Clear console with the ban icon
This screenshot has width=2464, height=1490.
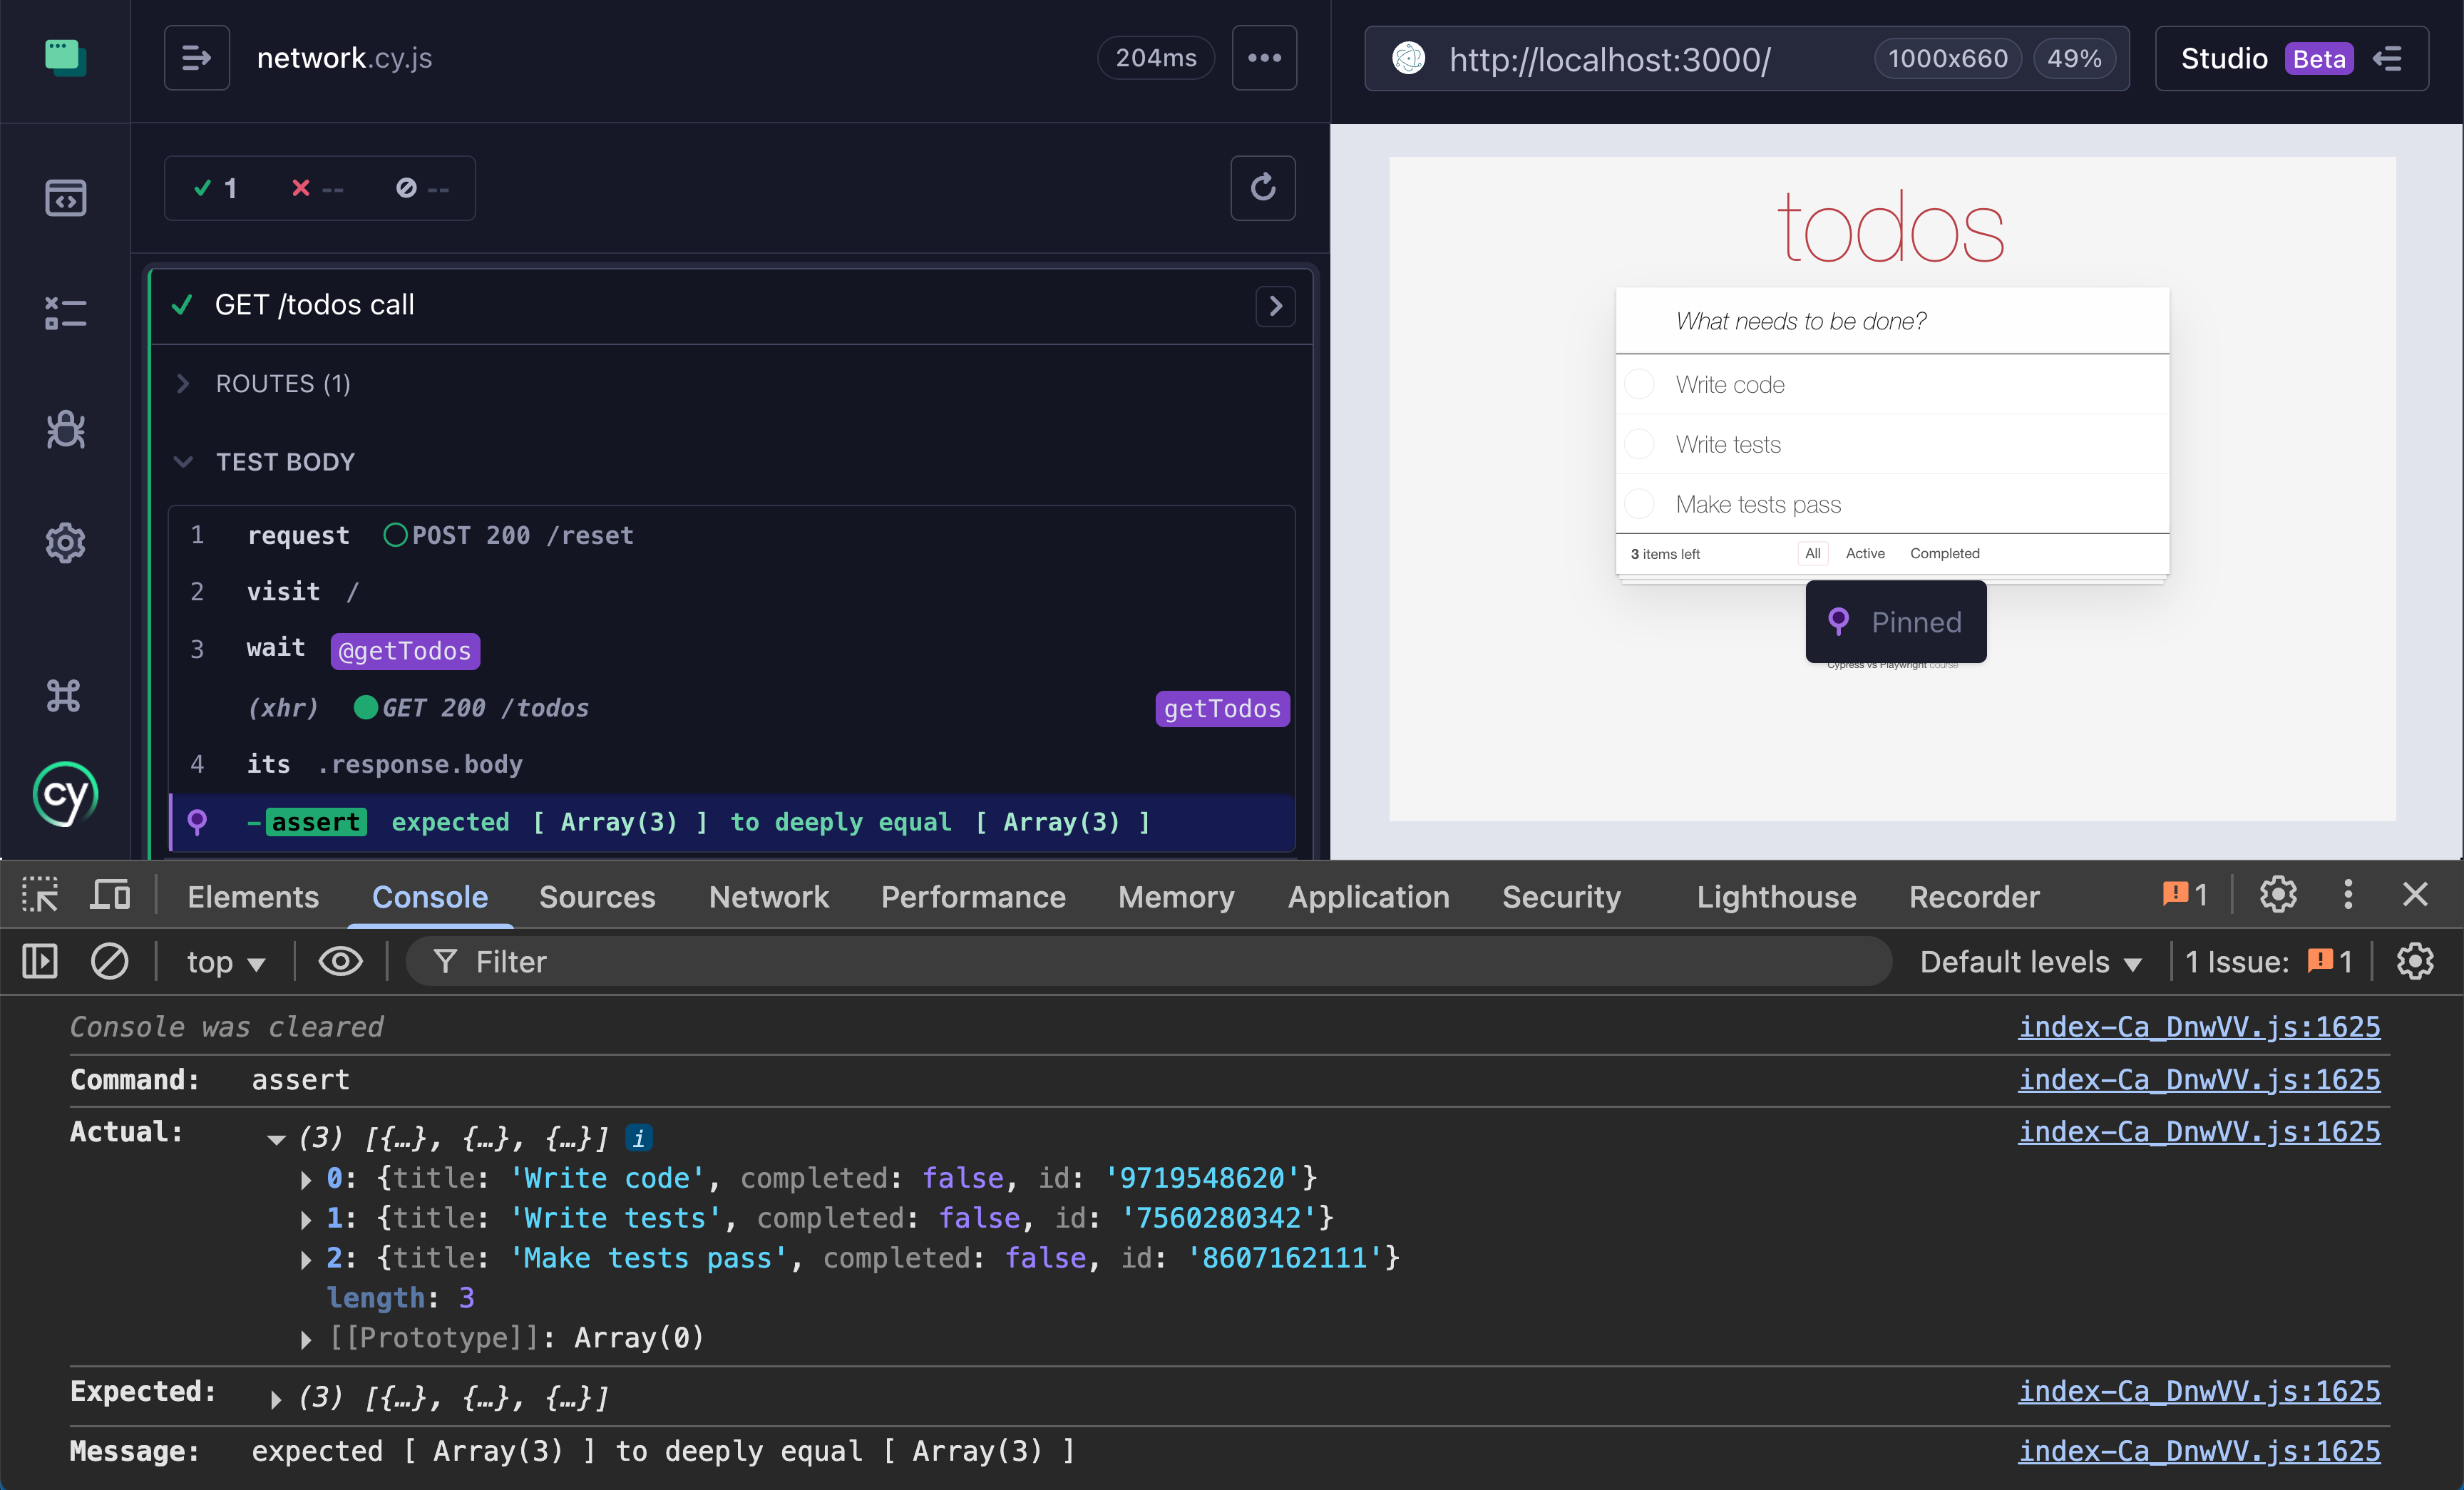coord(109,962)
